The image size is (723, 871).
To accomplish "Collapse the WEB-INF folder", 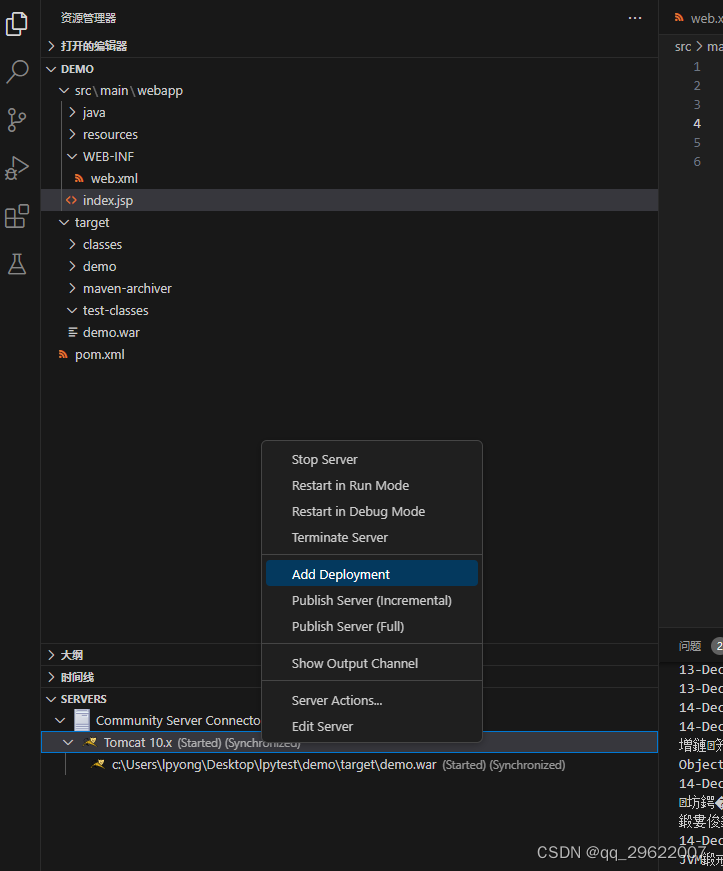I will [x=72, y=157].
